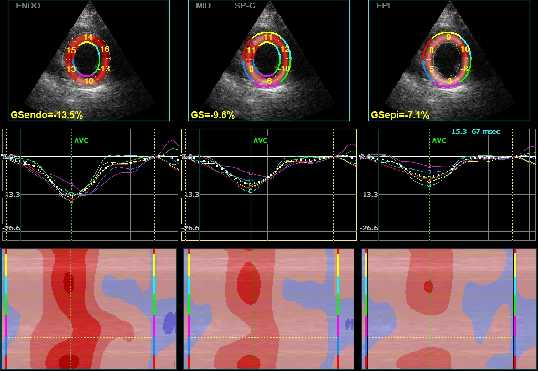Image resolution: width=538 pixels, height=371 pixels.
Task: Click the 13.3 axis label in mid graph
Action: point(192,195)
